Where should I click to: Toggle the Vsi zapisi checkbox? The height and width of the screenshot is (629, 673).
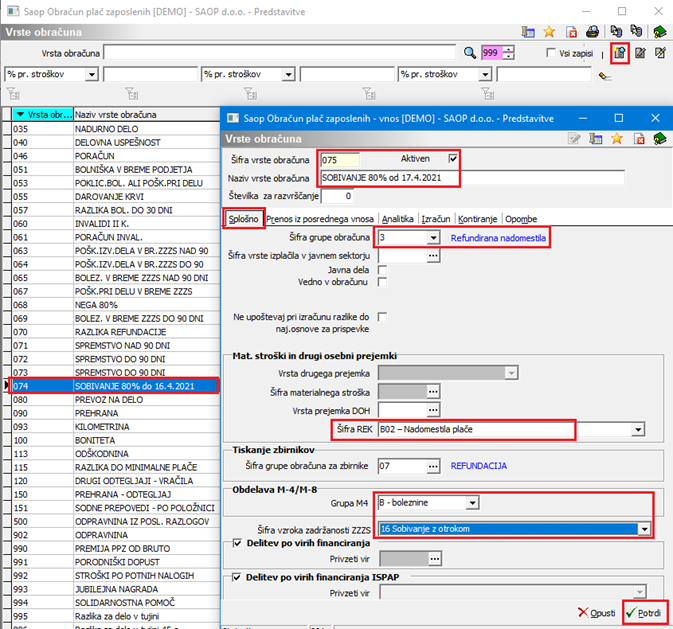551,53
